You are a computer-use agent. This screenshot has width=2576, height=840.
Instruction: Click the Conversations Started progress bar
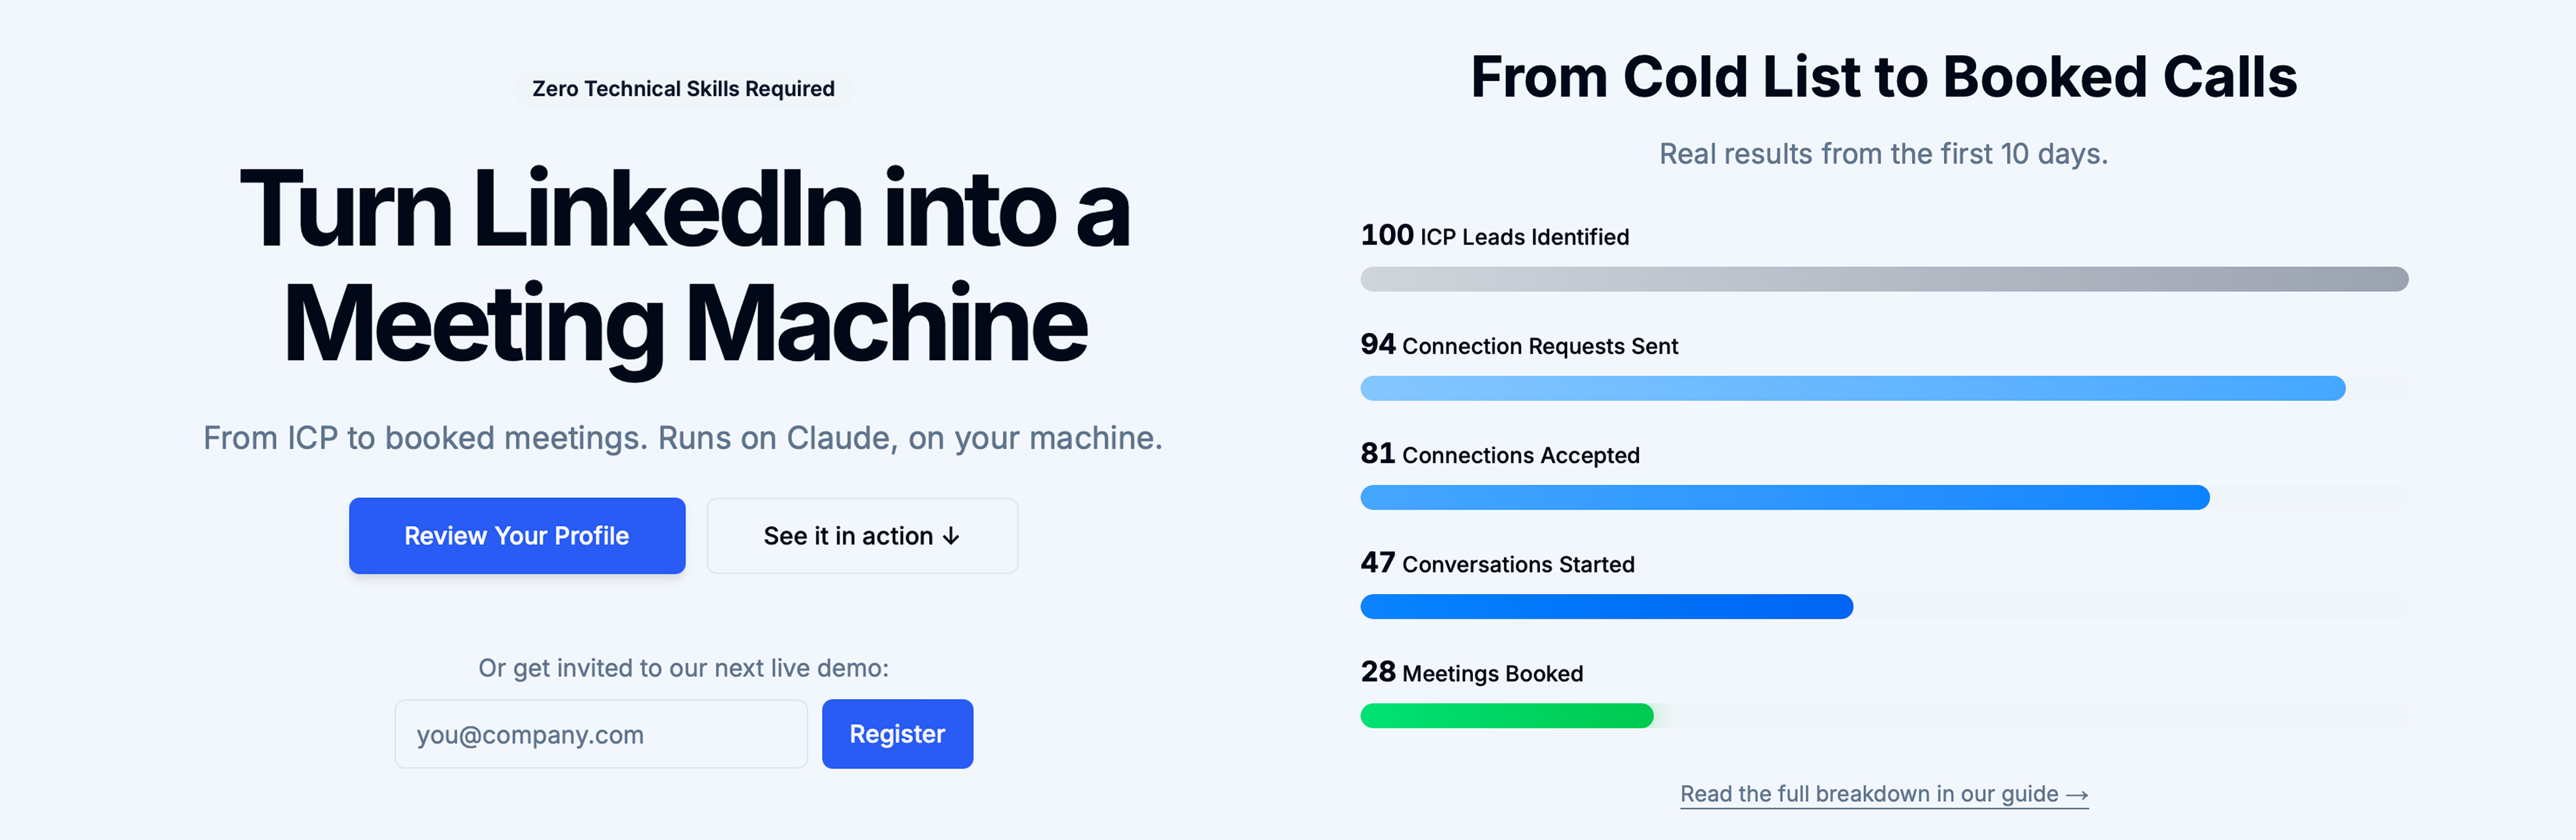pos(1606,606)
